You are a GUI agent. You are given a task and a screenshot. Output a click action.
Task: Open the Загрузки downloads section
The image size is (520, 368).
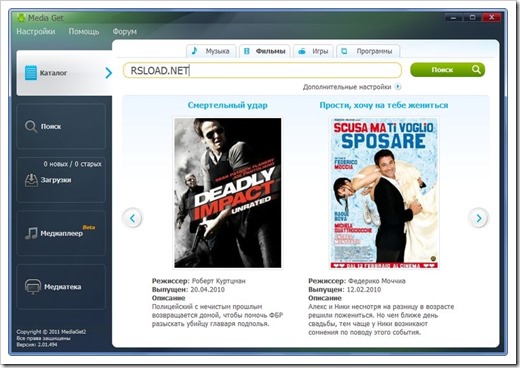click(61, 180)
